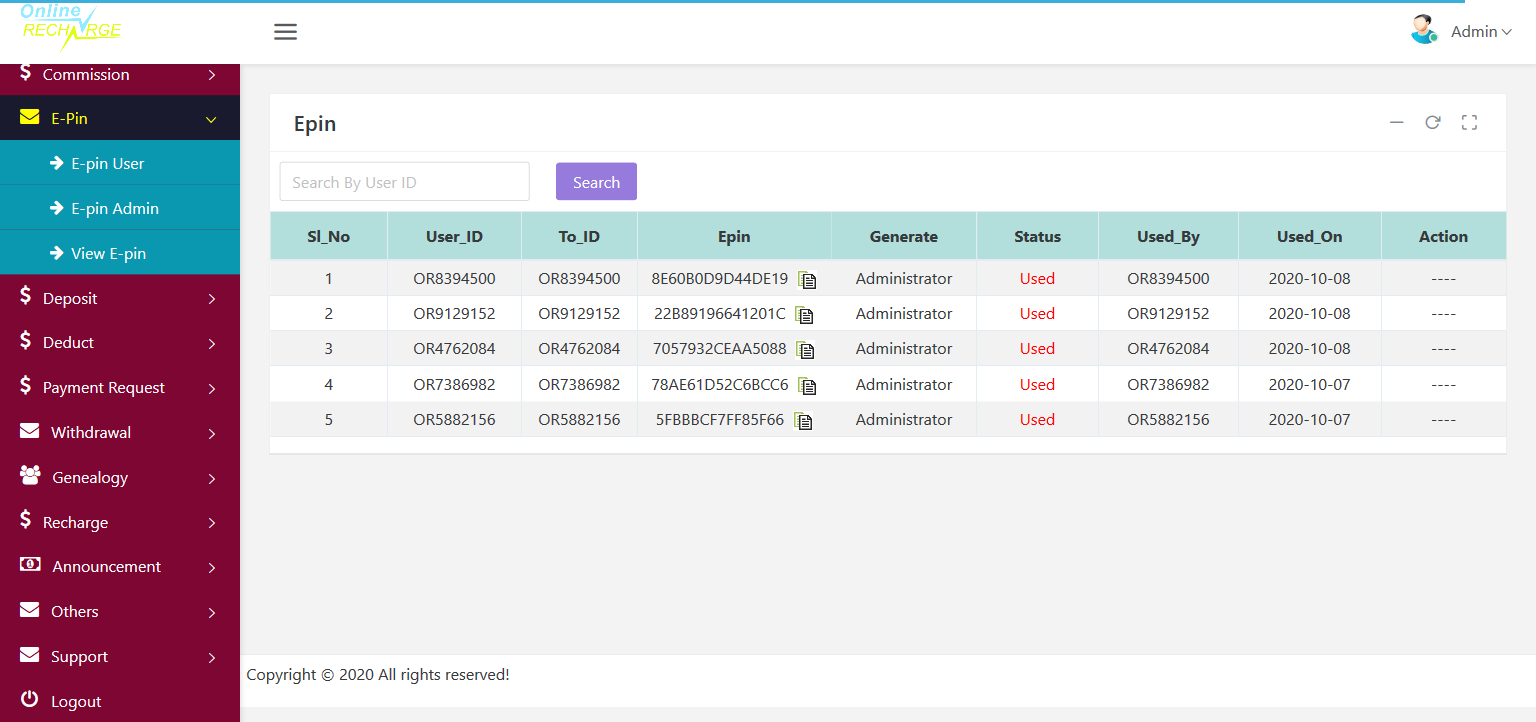Image resolution: width=1536 pixels, height=722 pixels.
Task: Expand the Withdrawal menu chevron
Action: point(212,434)
